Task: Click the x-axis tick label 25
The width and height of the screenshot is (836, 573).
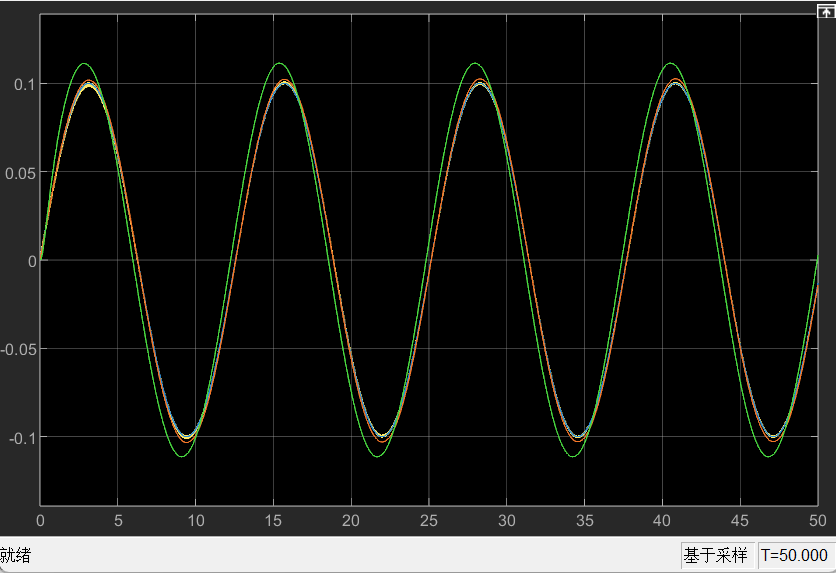Action: point(428,520)
